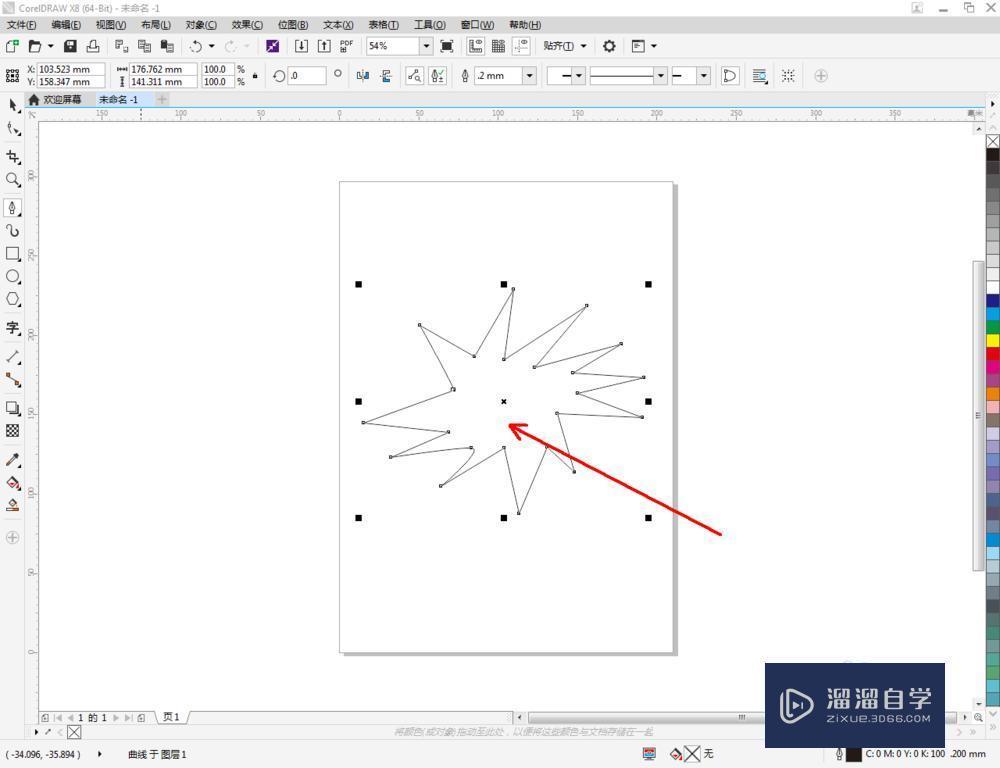
Task: Mirror the selected object horizontally
Action: [360, 75]
